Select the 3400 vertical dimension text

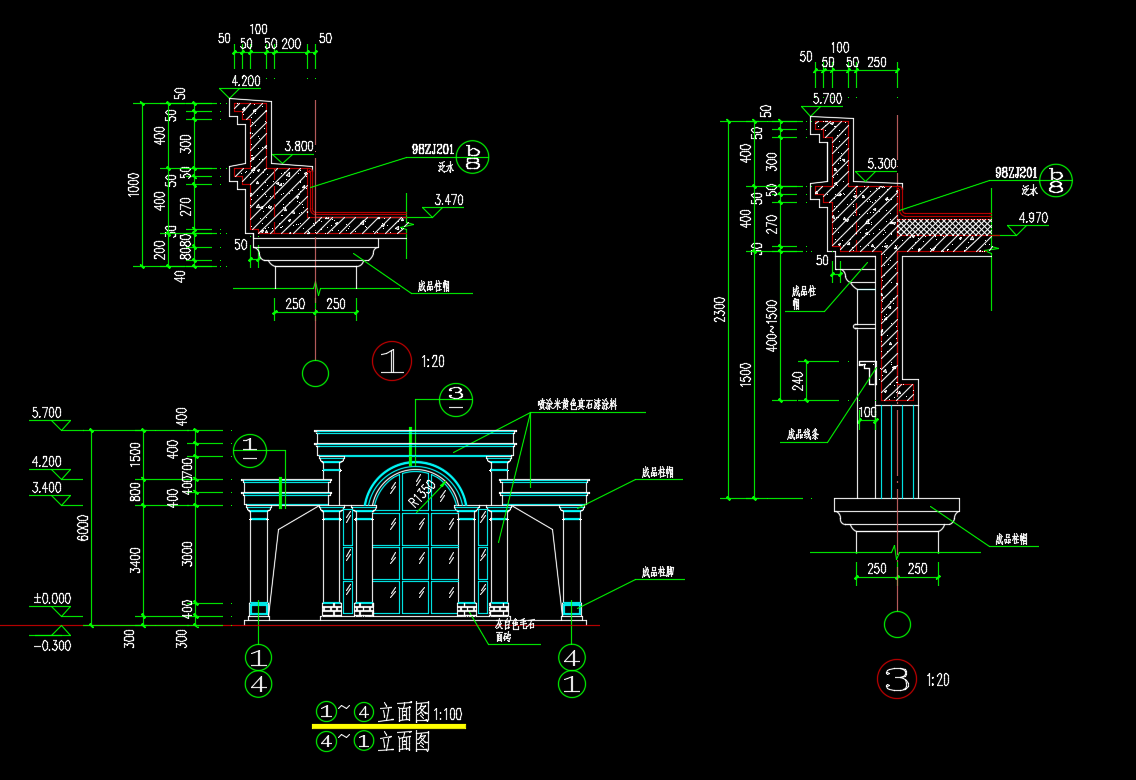click(135, 561)
